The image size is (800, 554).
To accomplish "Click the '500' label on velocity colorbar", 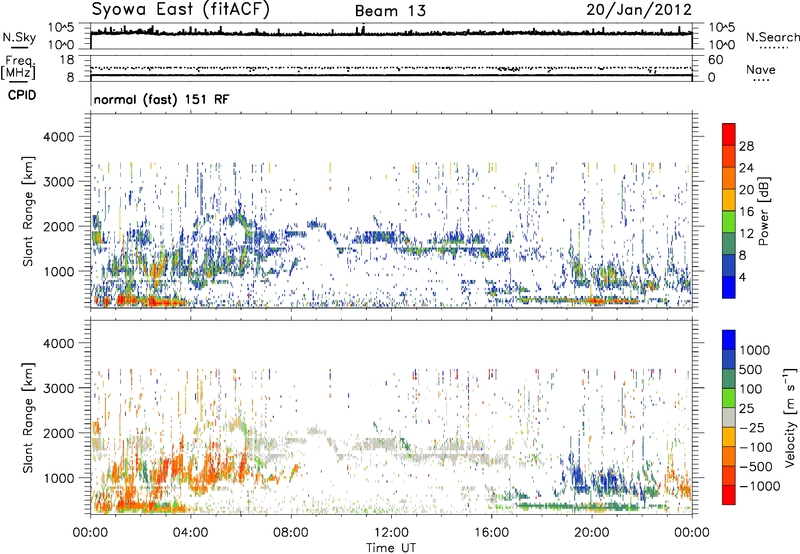I will [x=750, y=370].
